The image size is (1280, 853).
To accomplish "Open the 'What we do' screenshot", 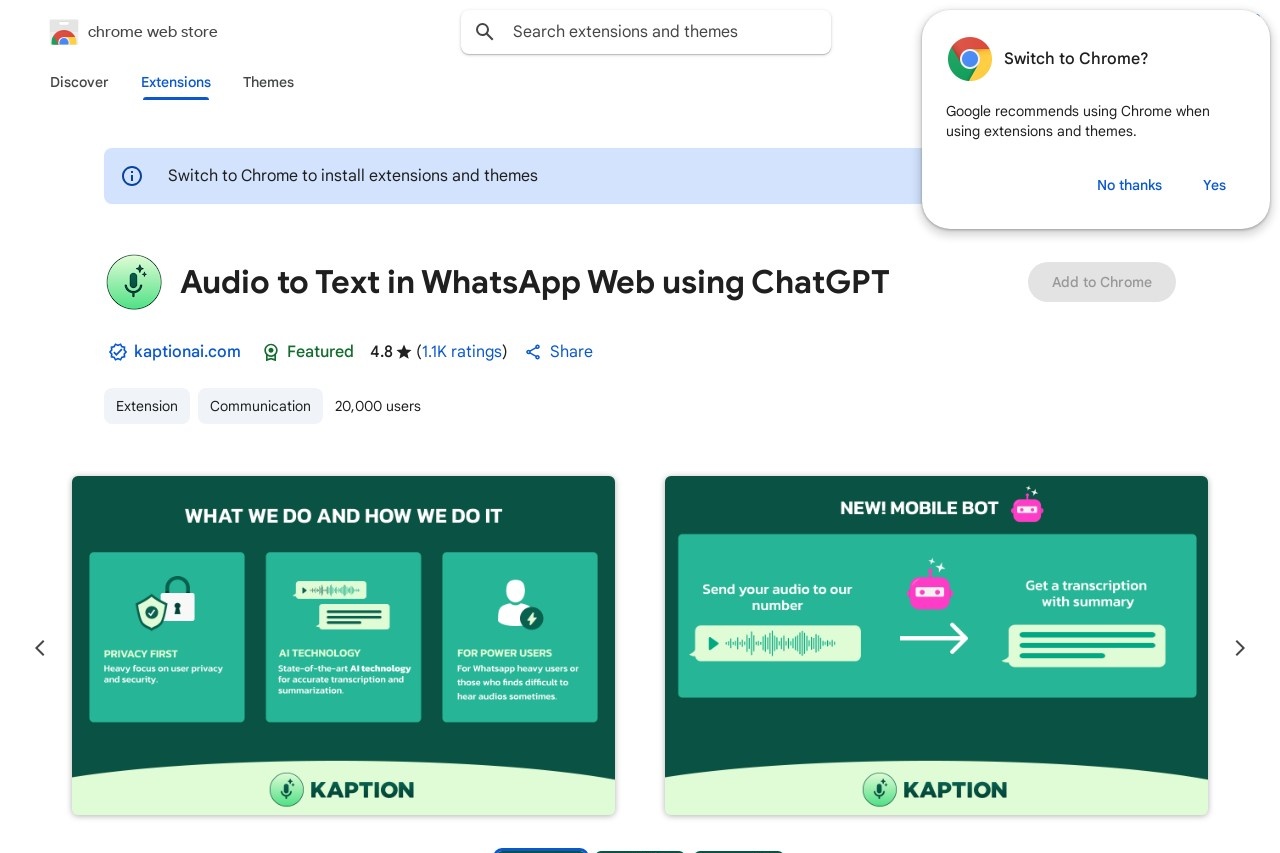I will pyautogui.click(x=343, y=645).
